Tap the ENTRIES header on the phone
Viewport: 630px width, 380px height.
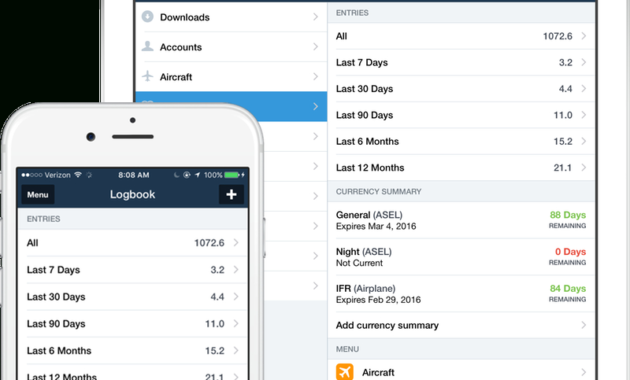pos(43,219)
